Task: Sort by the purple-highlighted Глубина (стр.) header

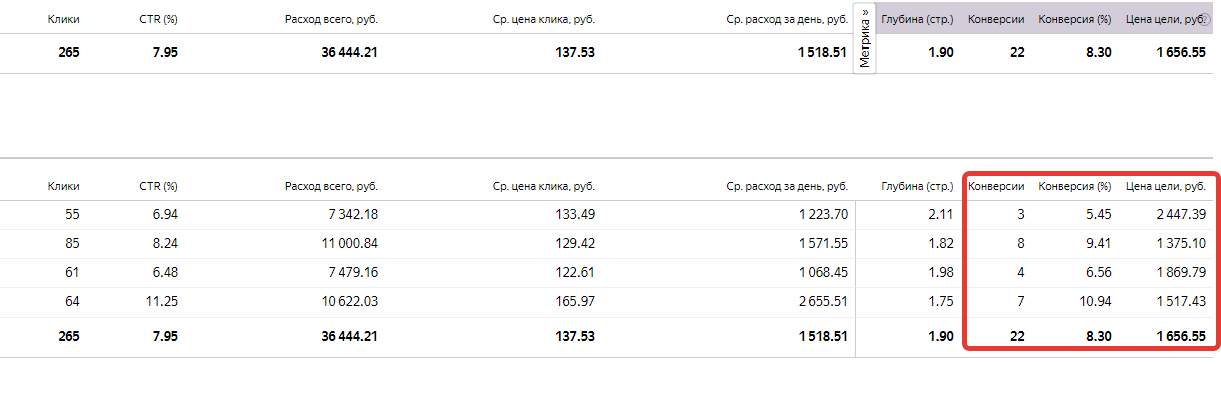Action: [916, 19]
